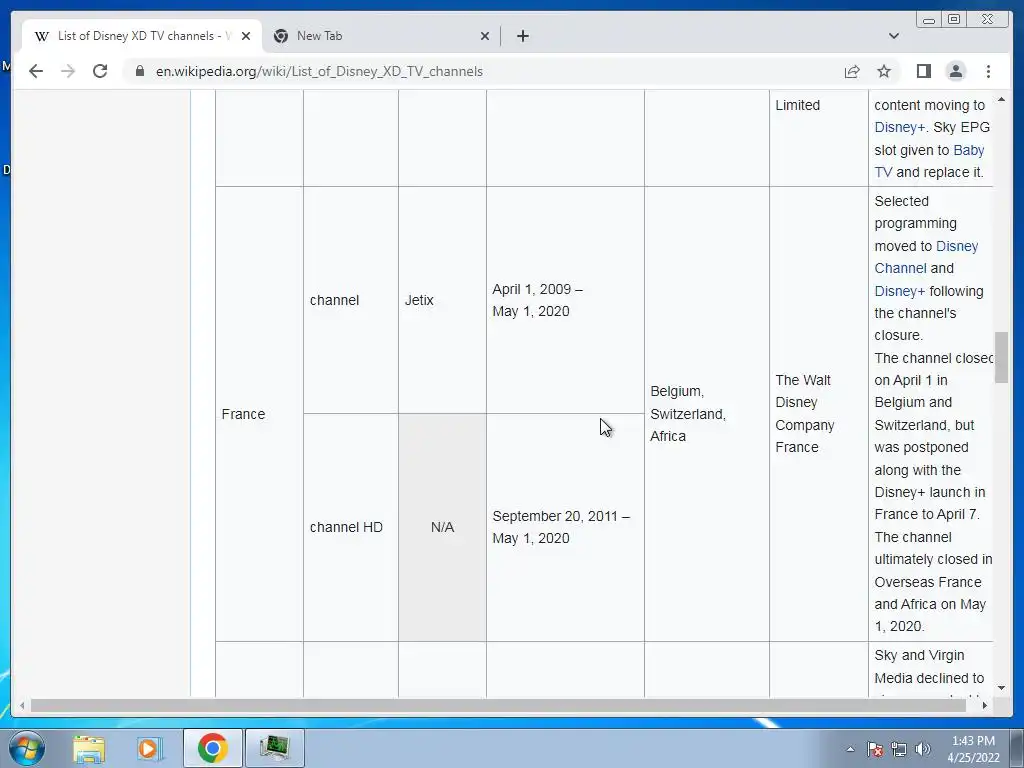View site info via lock icon
Viewport: 1024px width, 768px height.
[x=139, y=71]
